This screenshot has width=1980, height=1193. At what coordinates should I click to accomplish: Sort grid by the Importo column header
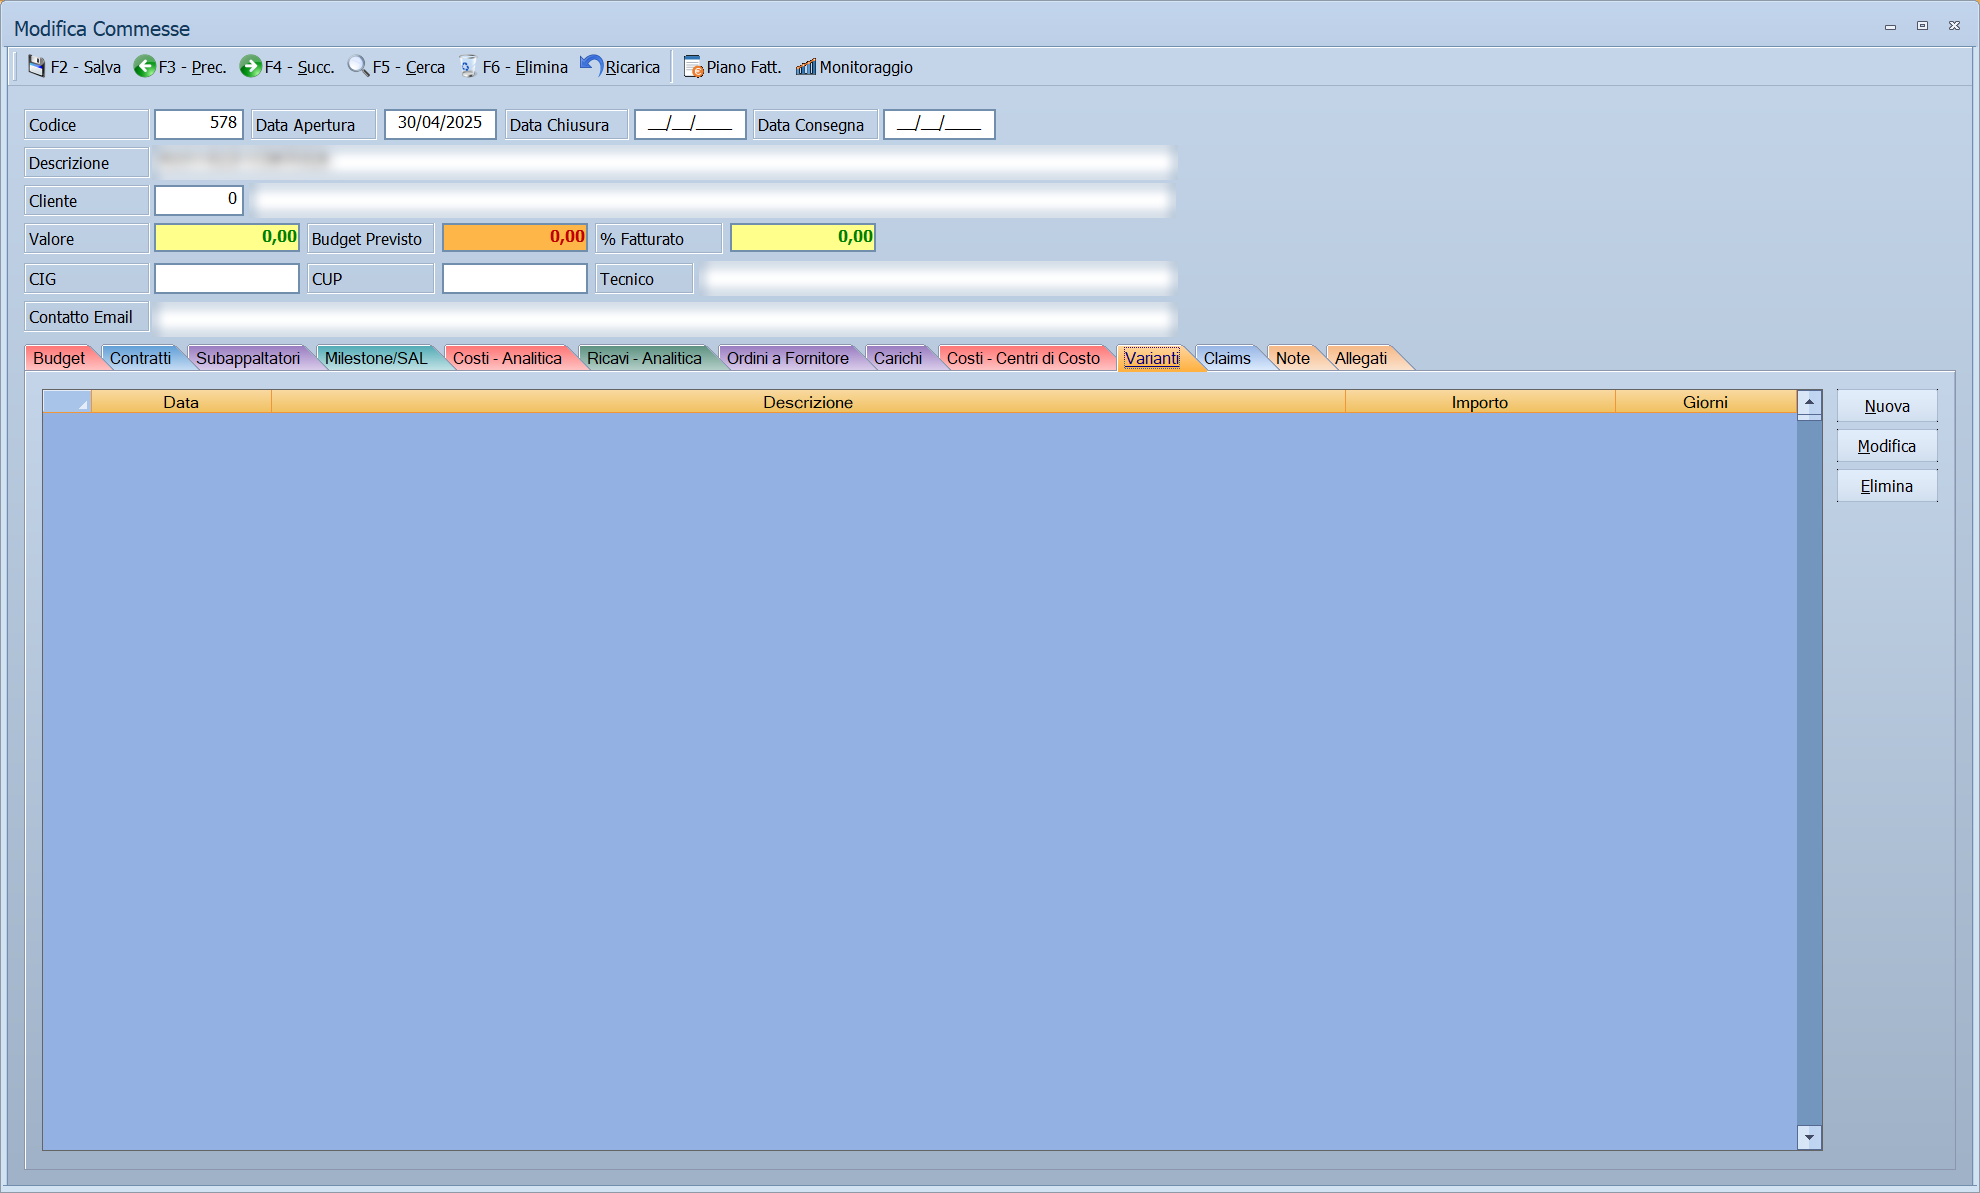pos(1480,402)
